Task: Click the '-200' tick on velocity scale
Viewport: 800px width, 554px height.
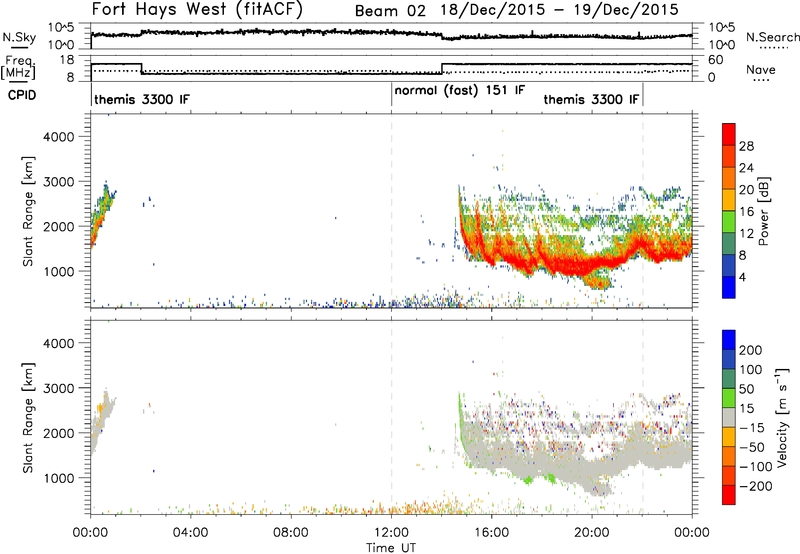Action: (755, 486)
